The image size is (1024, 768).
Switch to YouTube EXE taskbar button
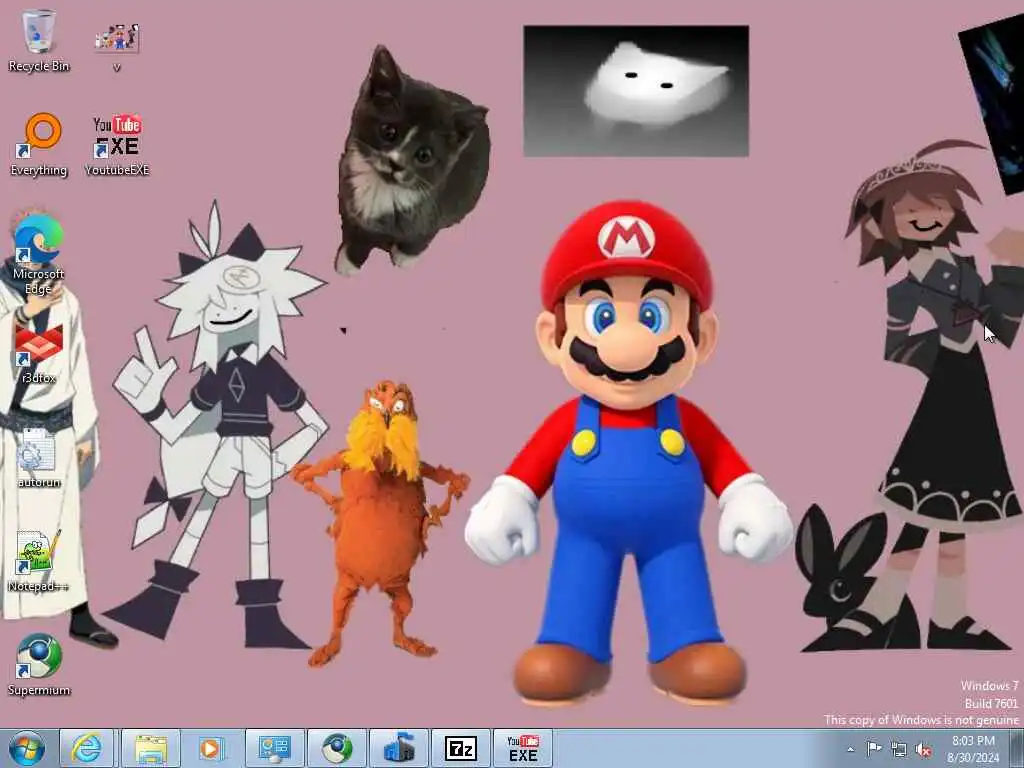pyautogui.click(x=522, y=748)
